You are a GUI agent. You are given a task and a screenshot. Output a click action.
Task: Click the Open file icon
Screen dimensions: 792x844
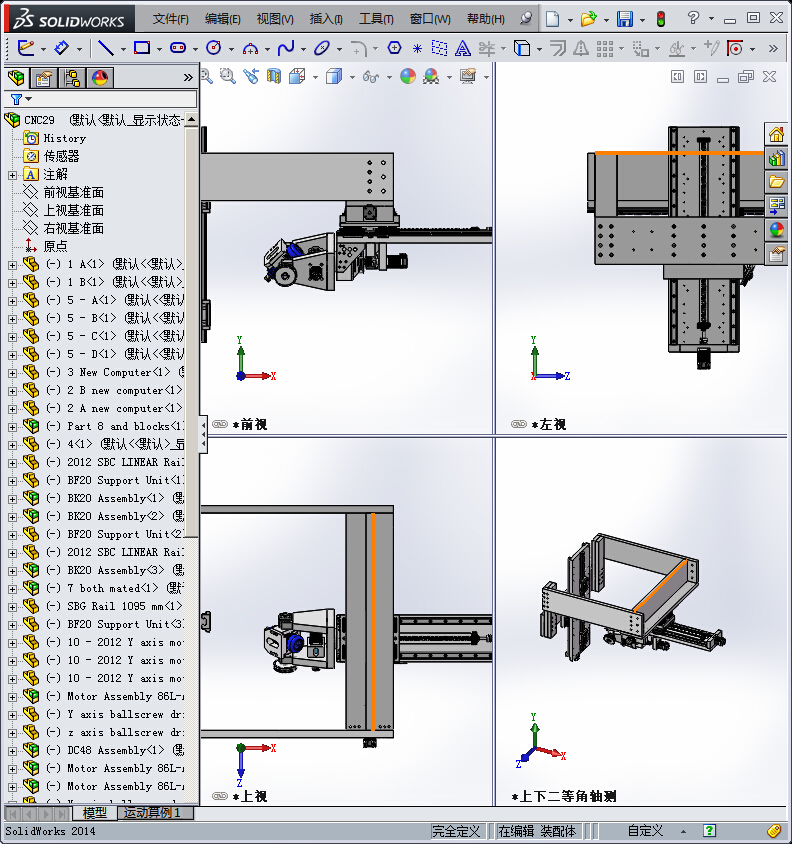(x=588, y=19)
